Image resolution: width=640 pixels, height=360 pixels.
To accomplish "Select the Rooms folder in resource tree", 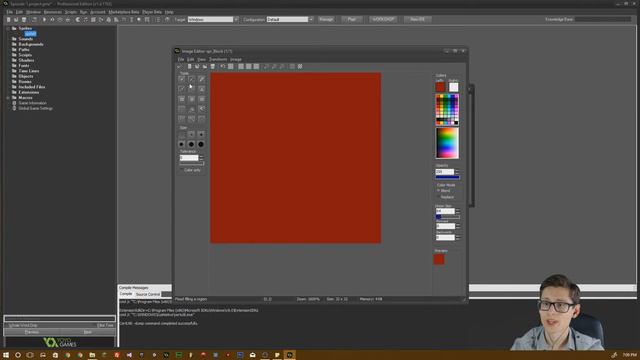I will (x=24, y=82).
